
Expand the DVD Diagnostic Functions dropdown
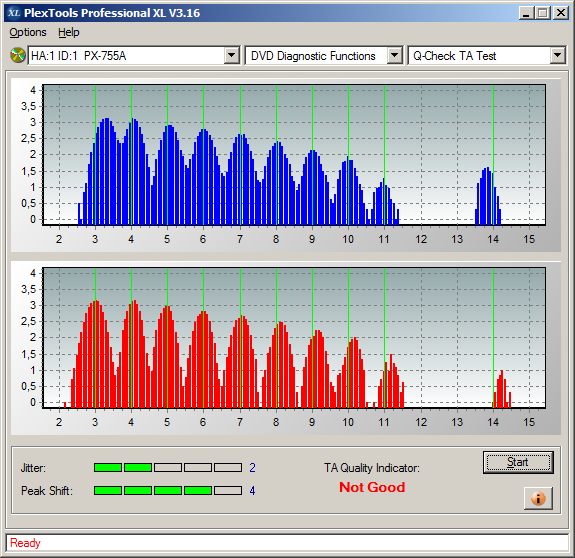[395, 56]
